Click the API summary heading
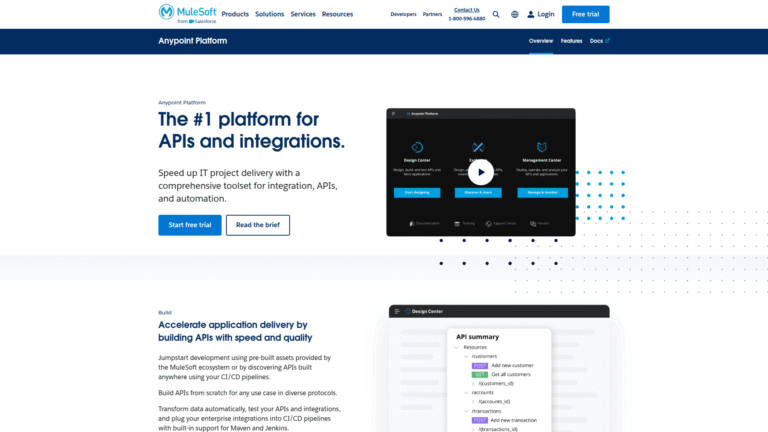The width and height of the screenshot is (768, 432). coord(478,336)
